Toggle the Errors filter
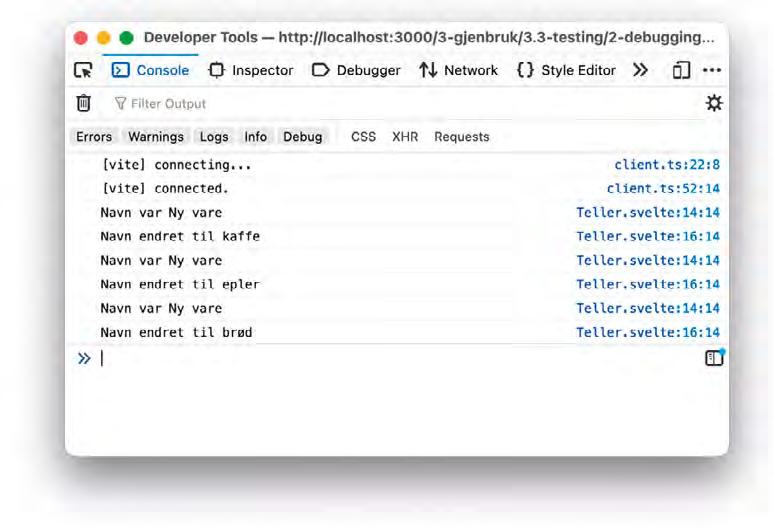 pyautogui.click(x=94, y=137)
